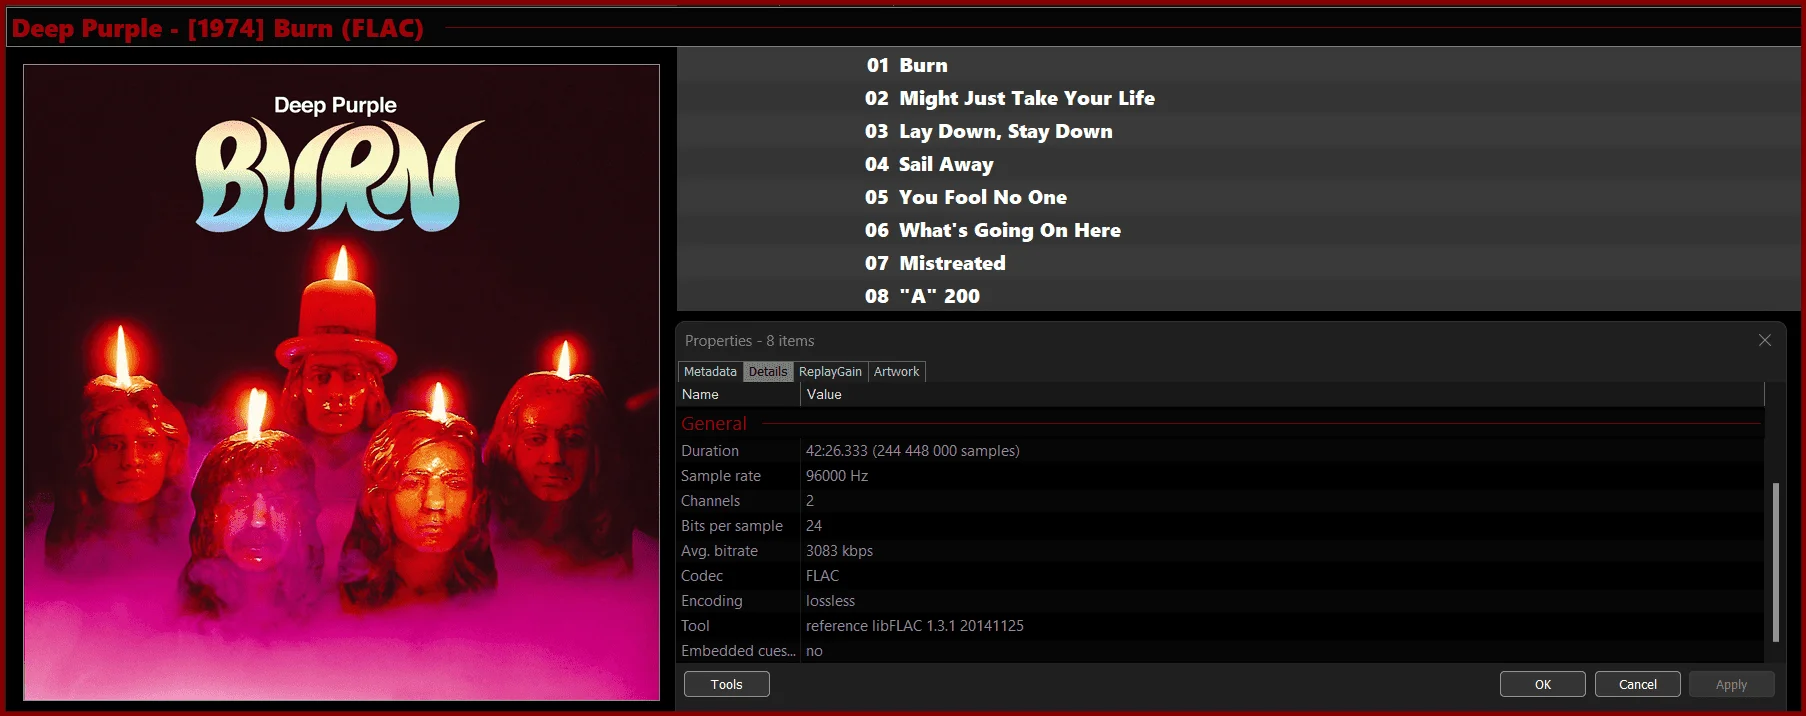
Task: Select track 02 Might Just Take Your Life
Action: (1238, 98)
